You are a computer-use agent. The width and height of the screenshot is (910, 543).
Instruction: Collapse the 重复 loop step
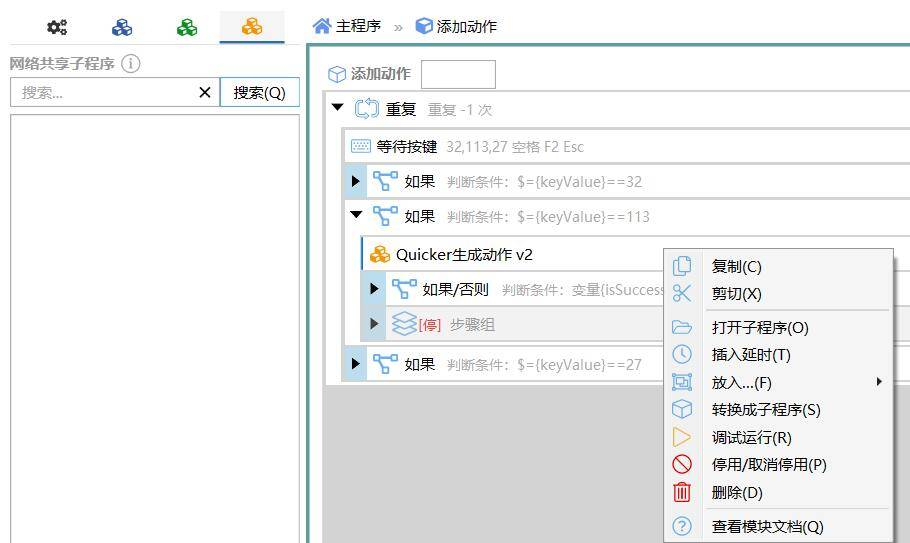pyautogui.click(x=337, y=107)
